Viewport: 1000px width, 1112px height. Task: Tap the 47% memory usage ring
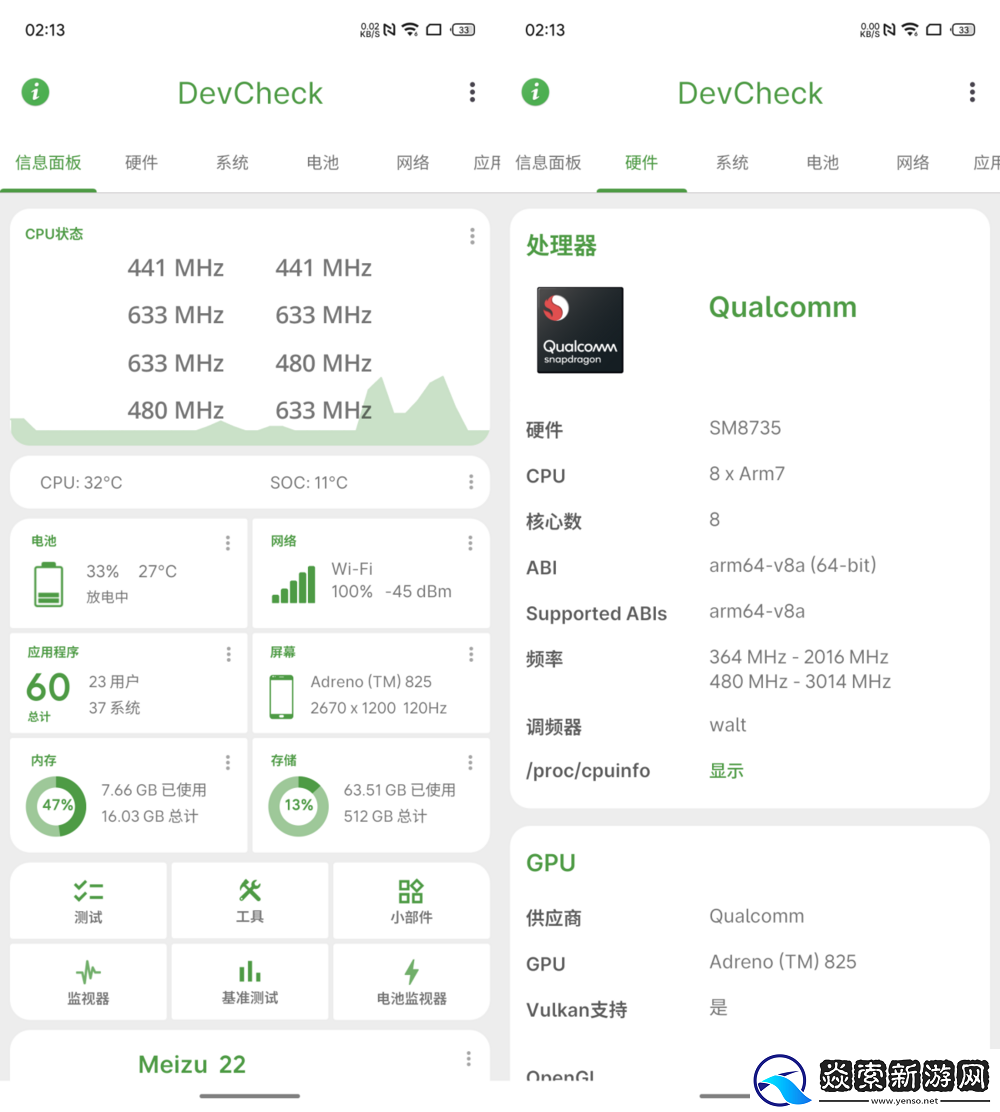58,805
